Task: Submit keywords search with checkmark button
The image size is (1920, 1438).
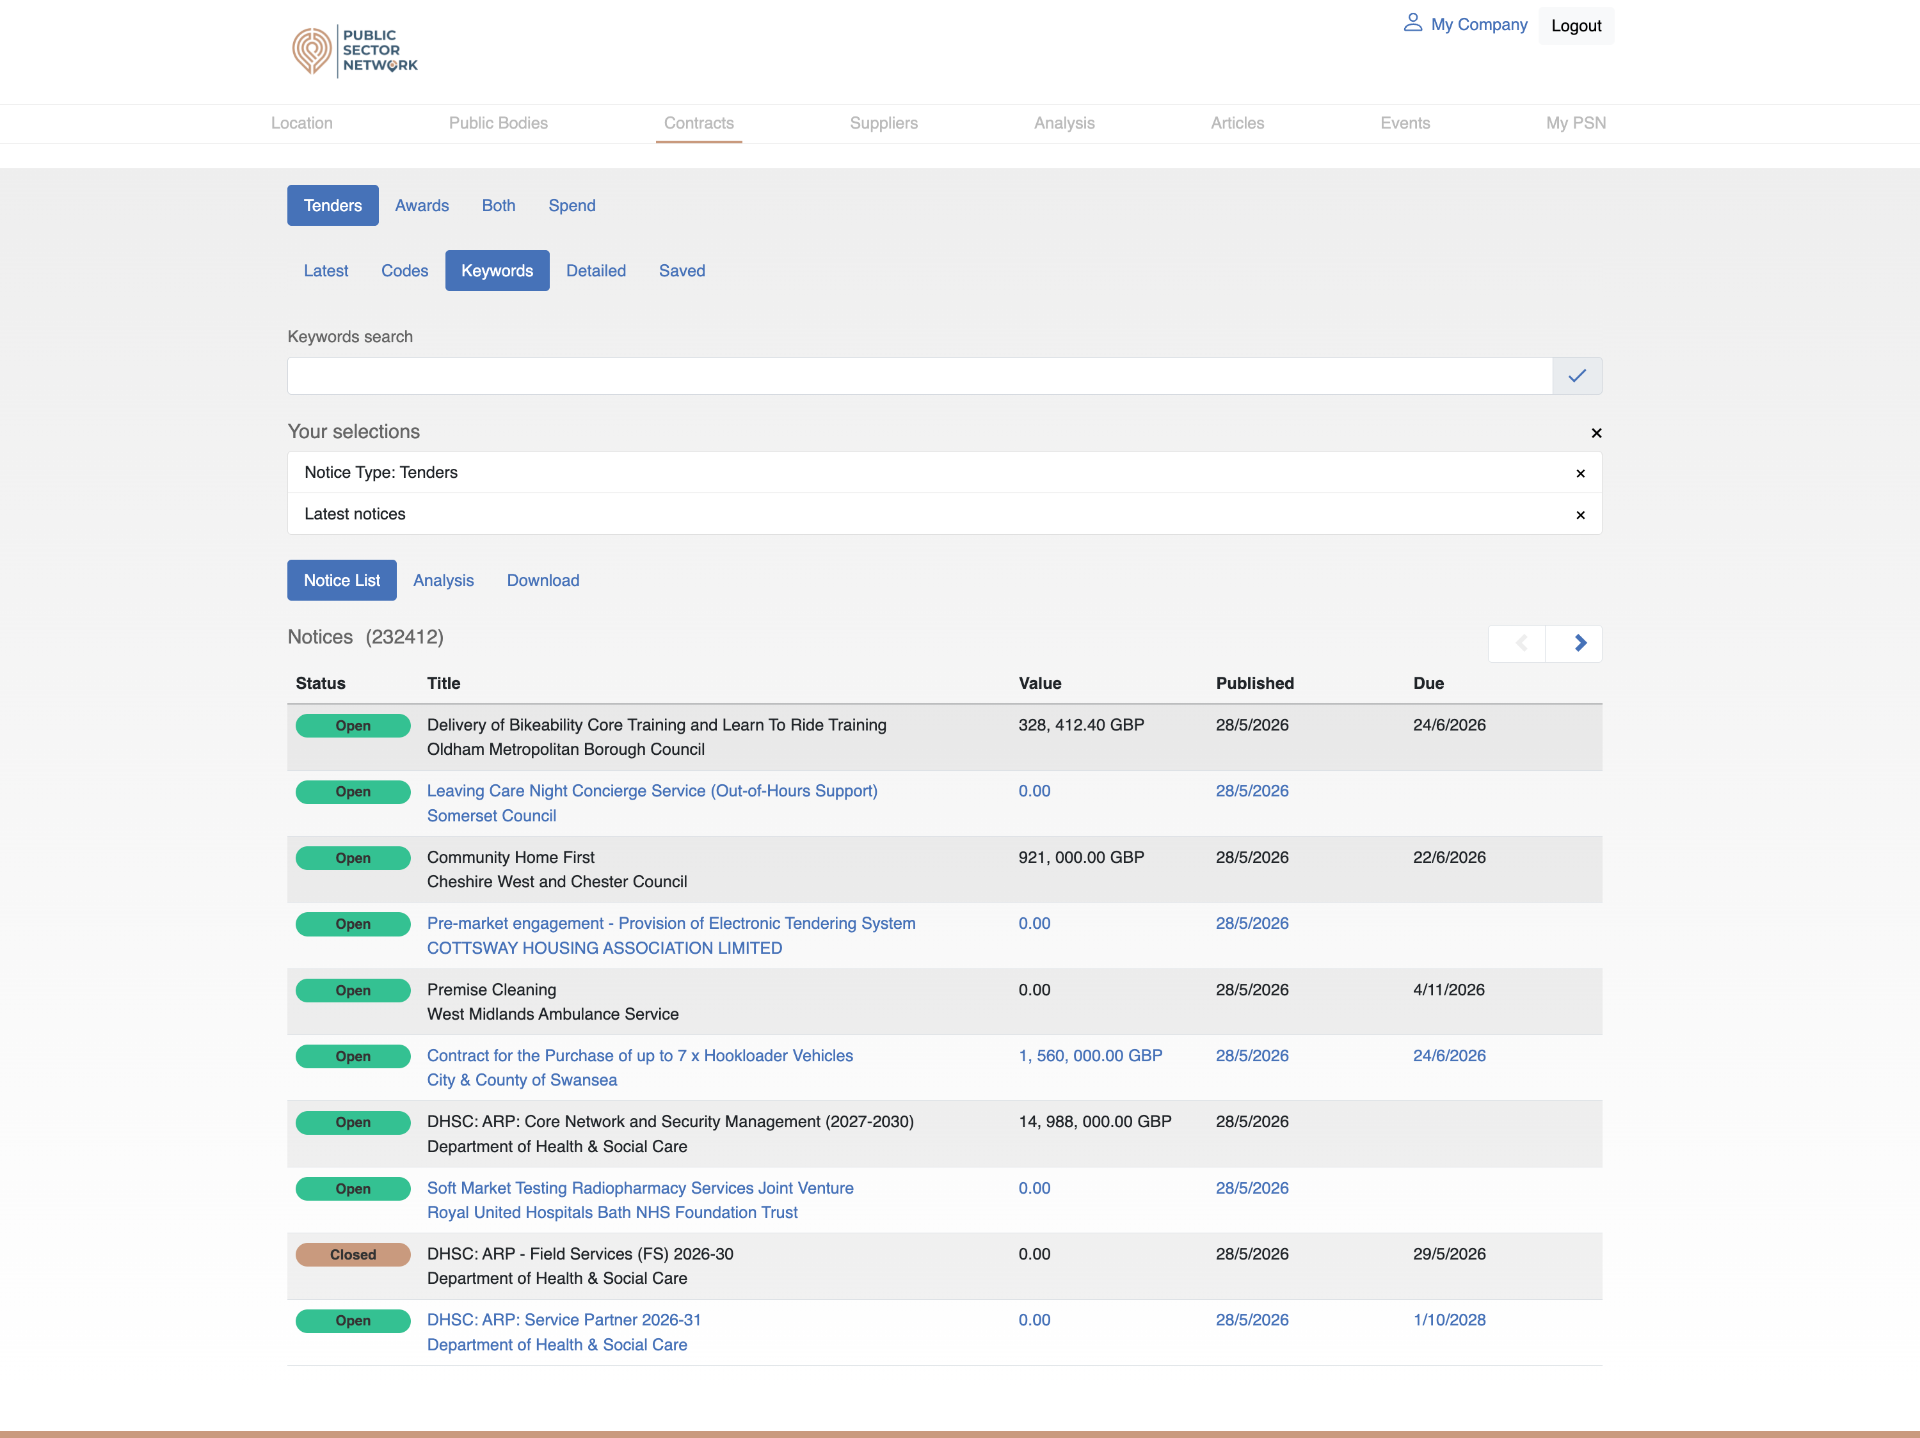Action: pos(1577,376)
